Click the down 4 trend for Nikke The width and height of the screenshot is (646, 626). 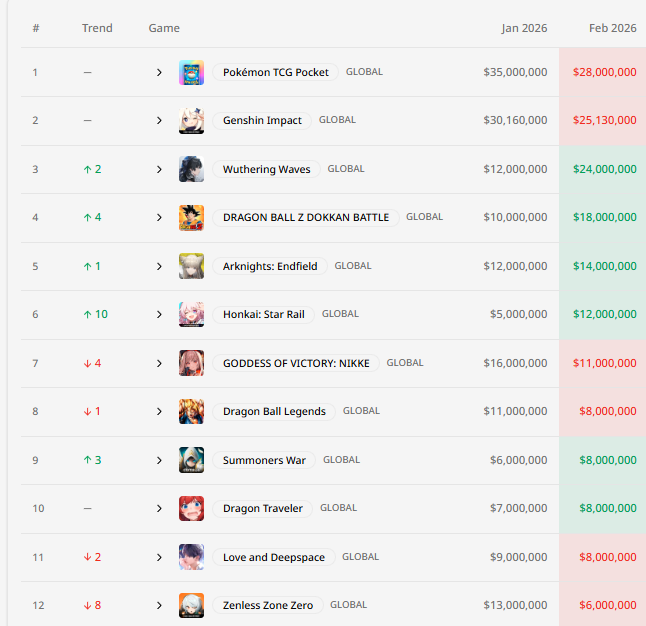coord(92,363)
